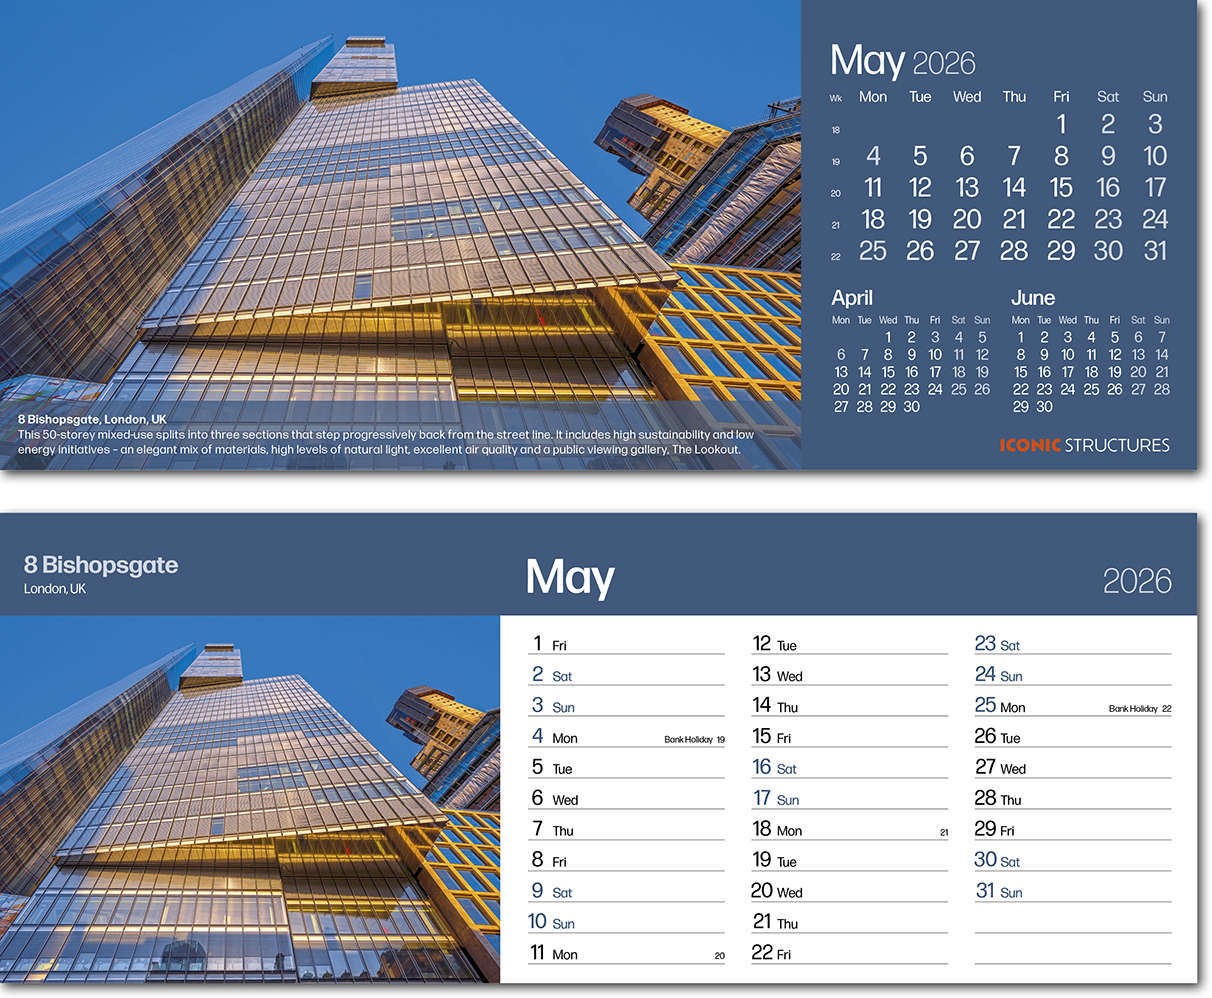Click the May 2026 header
This screenshot has width=1212, height=998.
coord(902,61)
